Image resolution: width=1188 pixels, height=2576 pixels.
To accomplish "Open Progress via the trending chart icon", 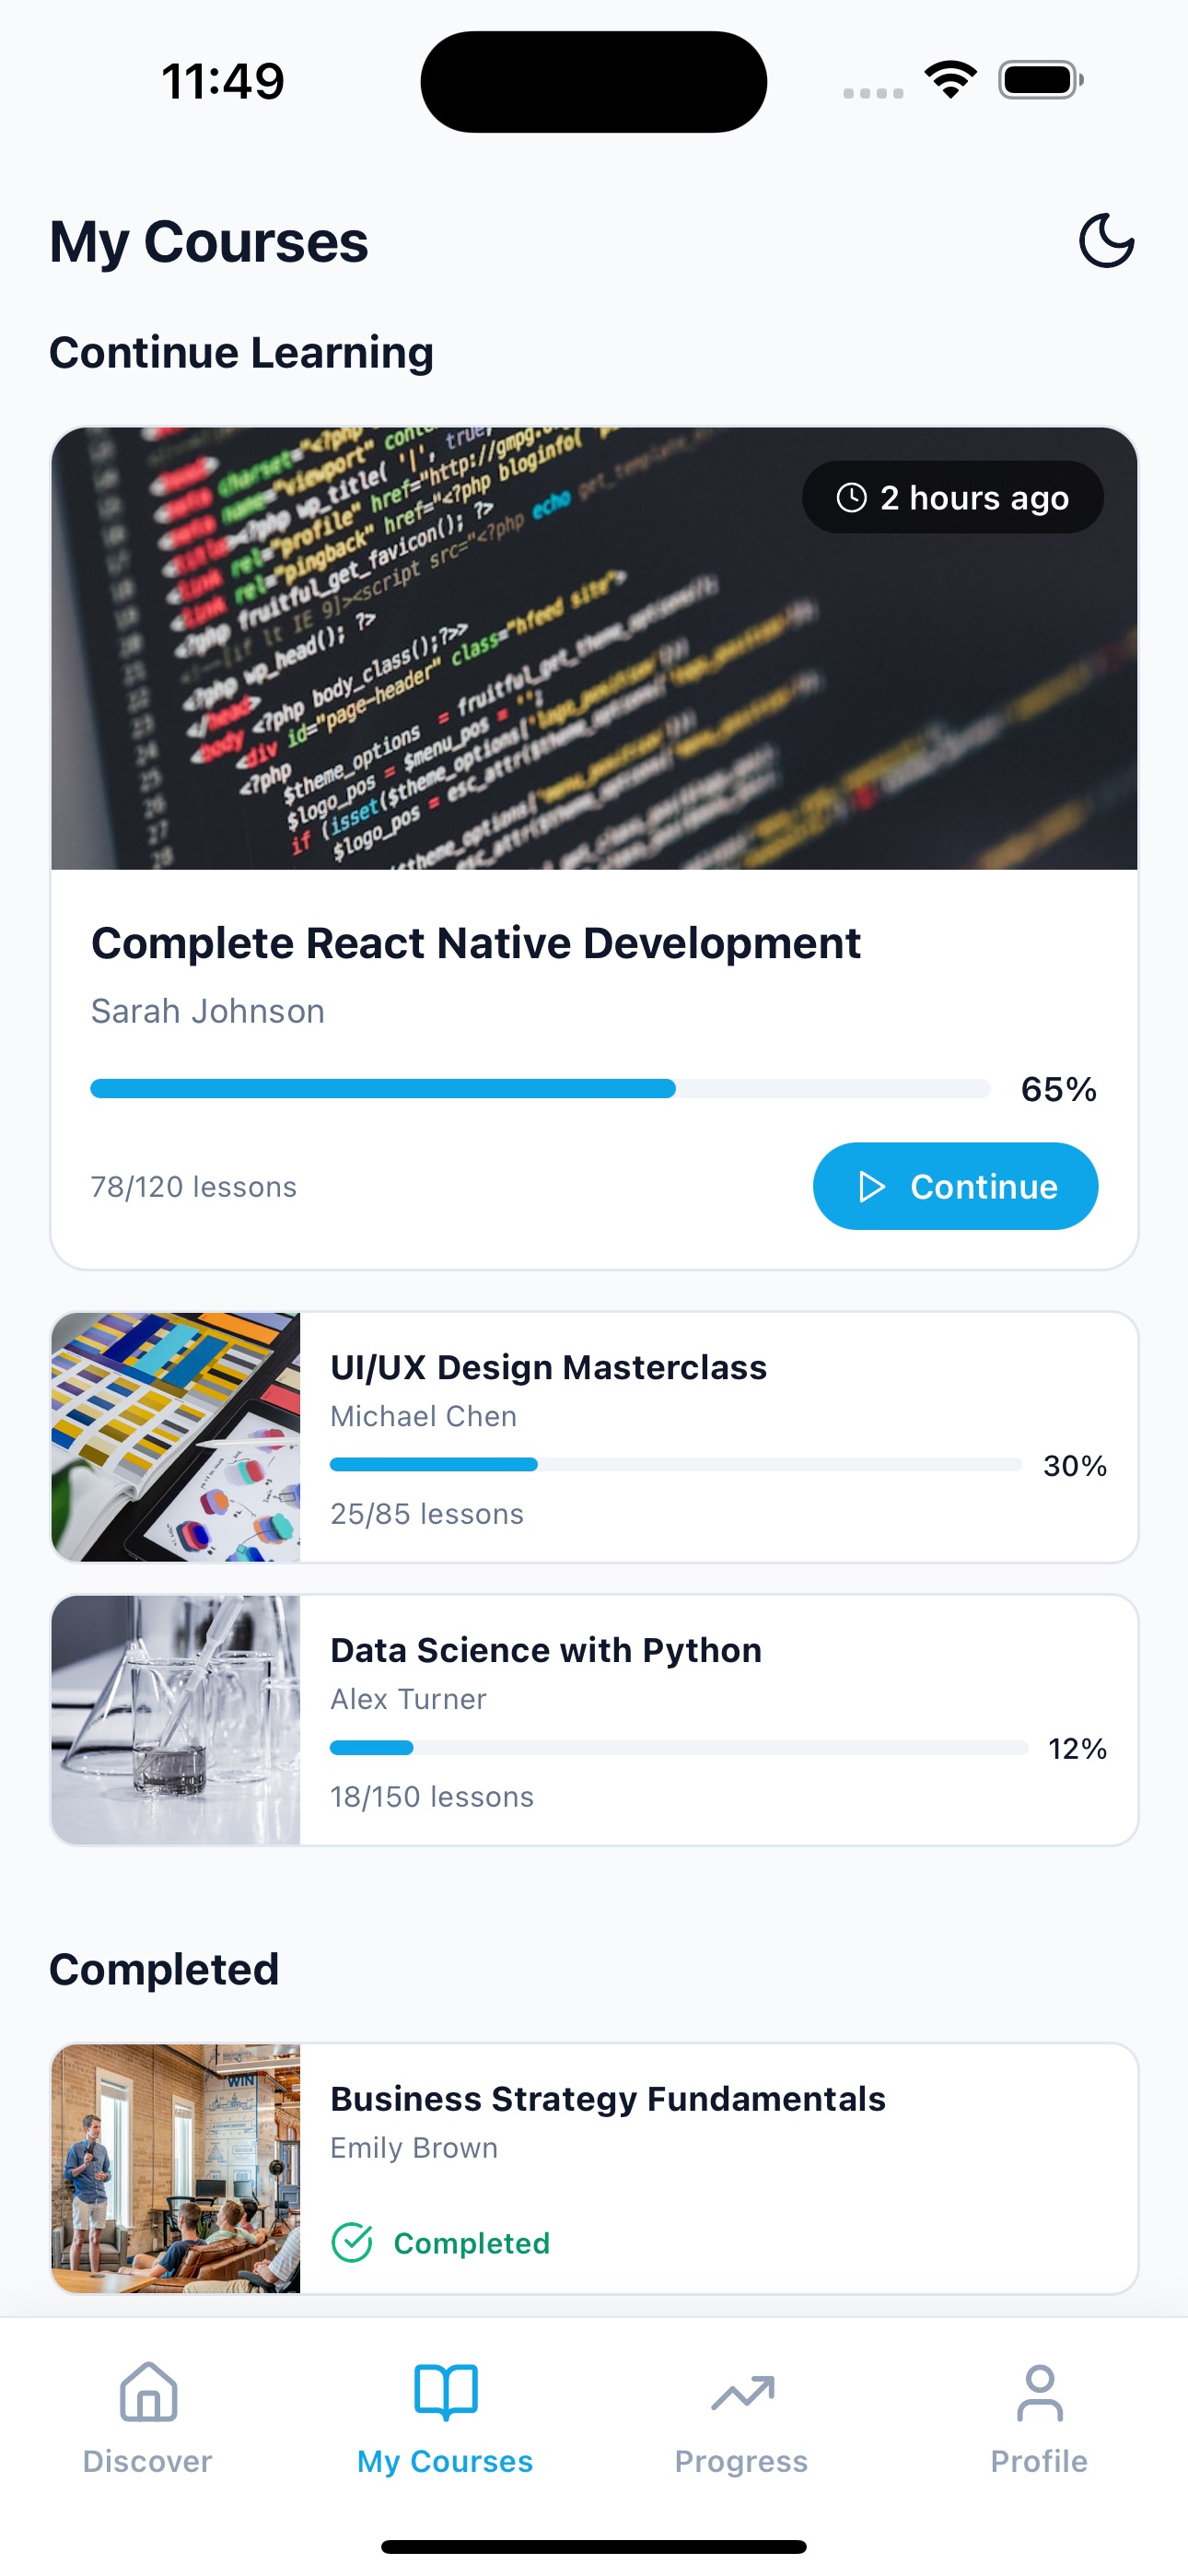I will pyautogui.click(x=741, y=2394).
